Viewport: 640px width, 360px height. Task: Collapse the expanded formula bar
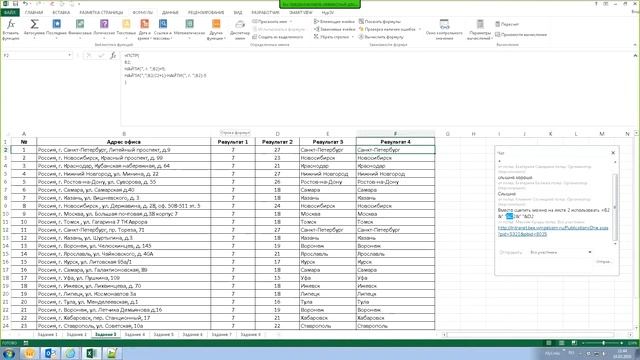(635, 55)
